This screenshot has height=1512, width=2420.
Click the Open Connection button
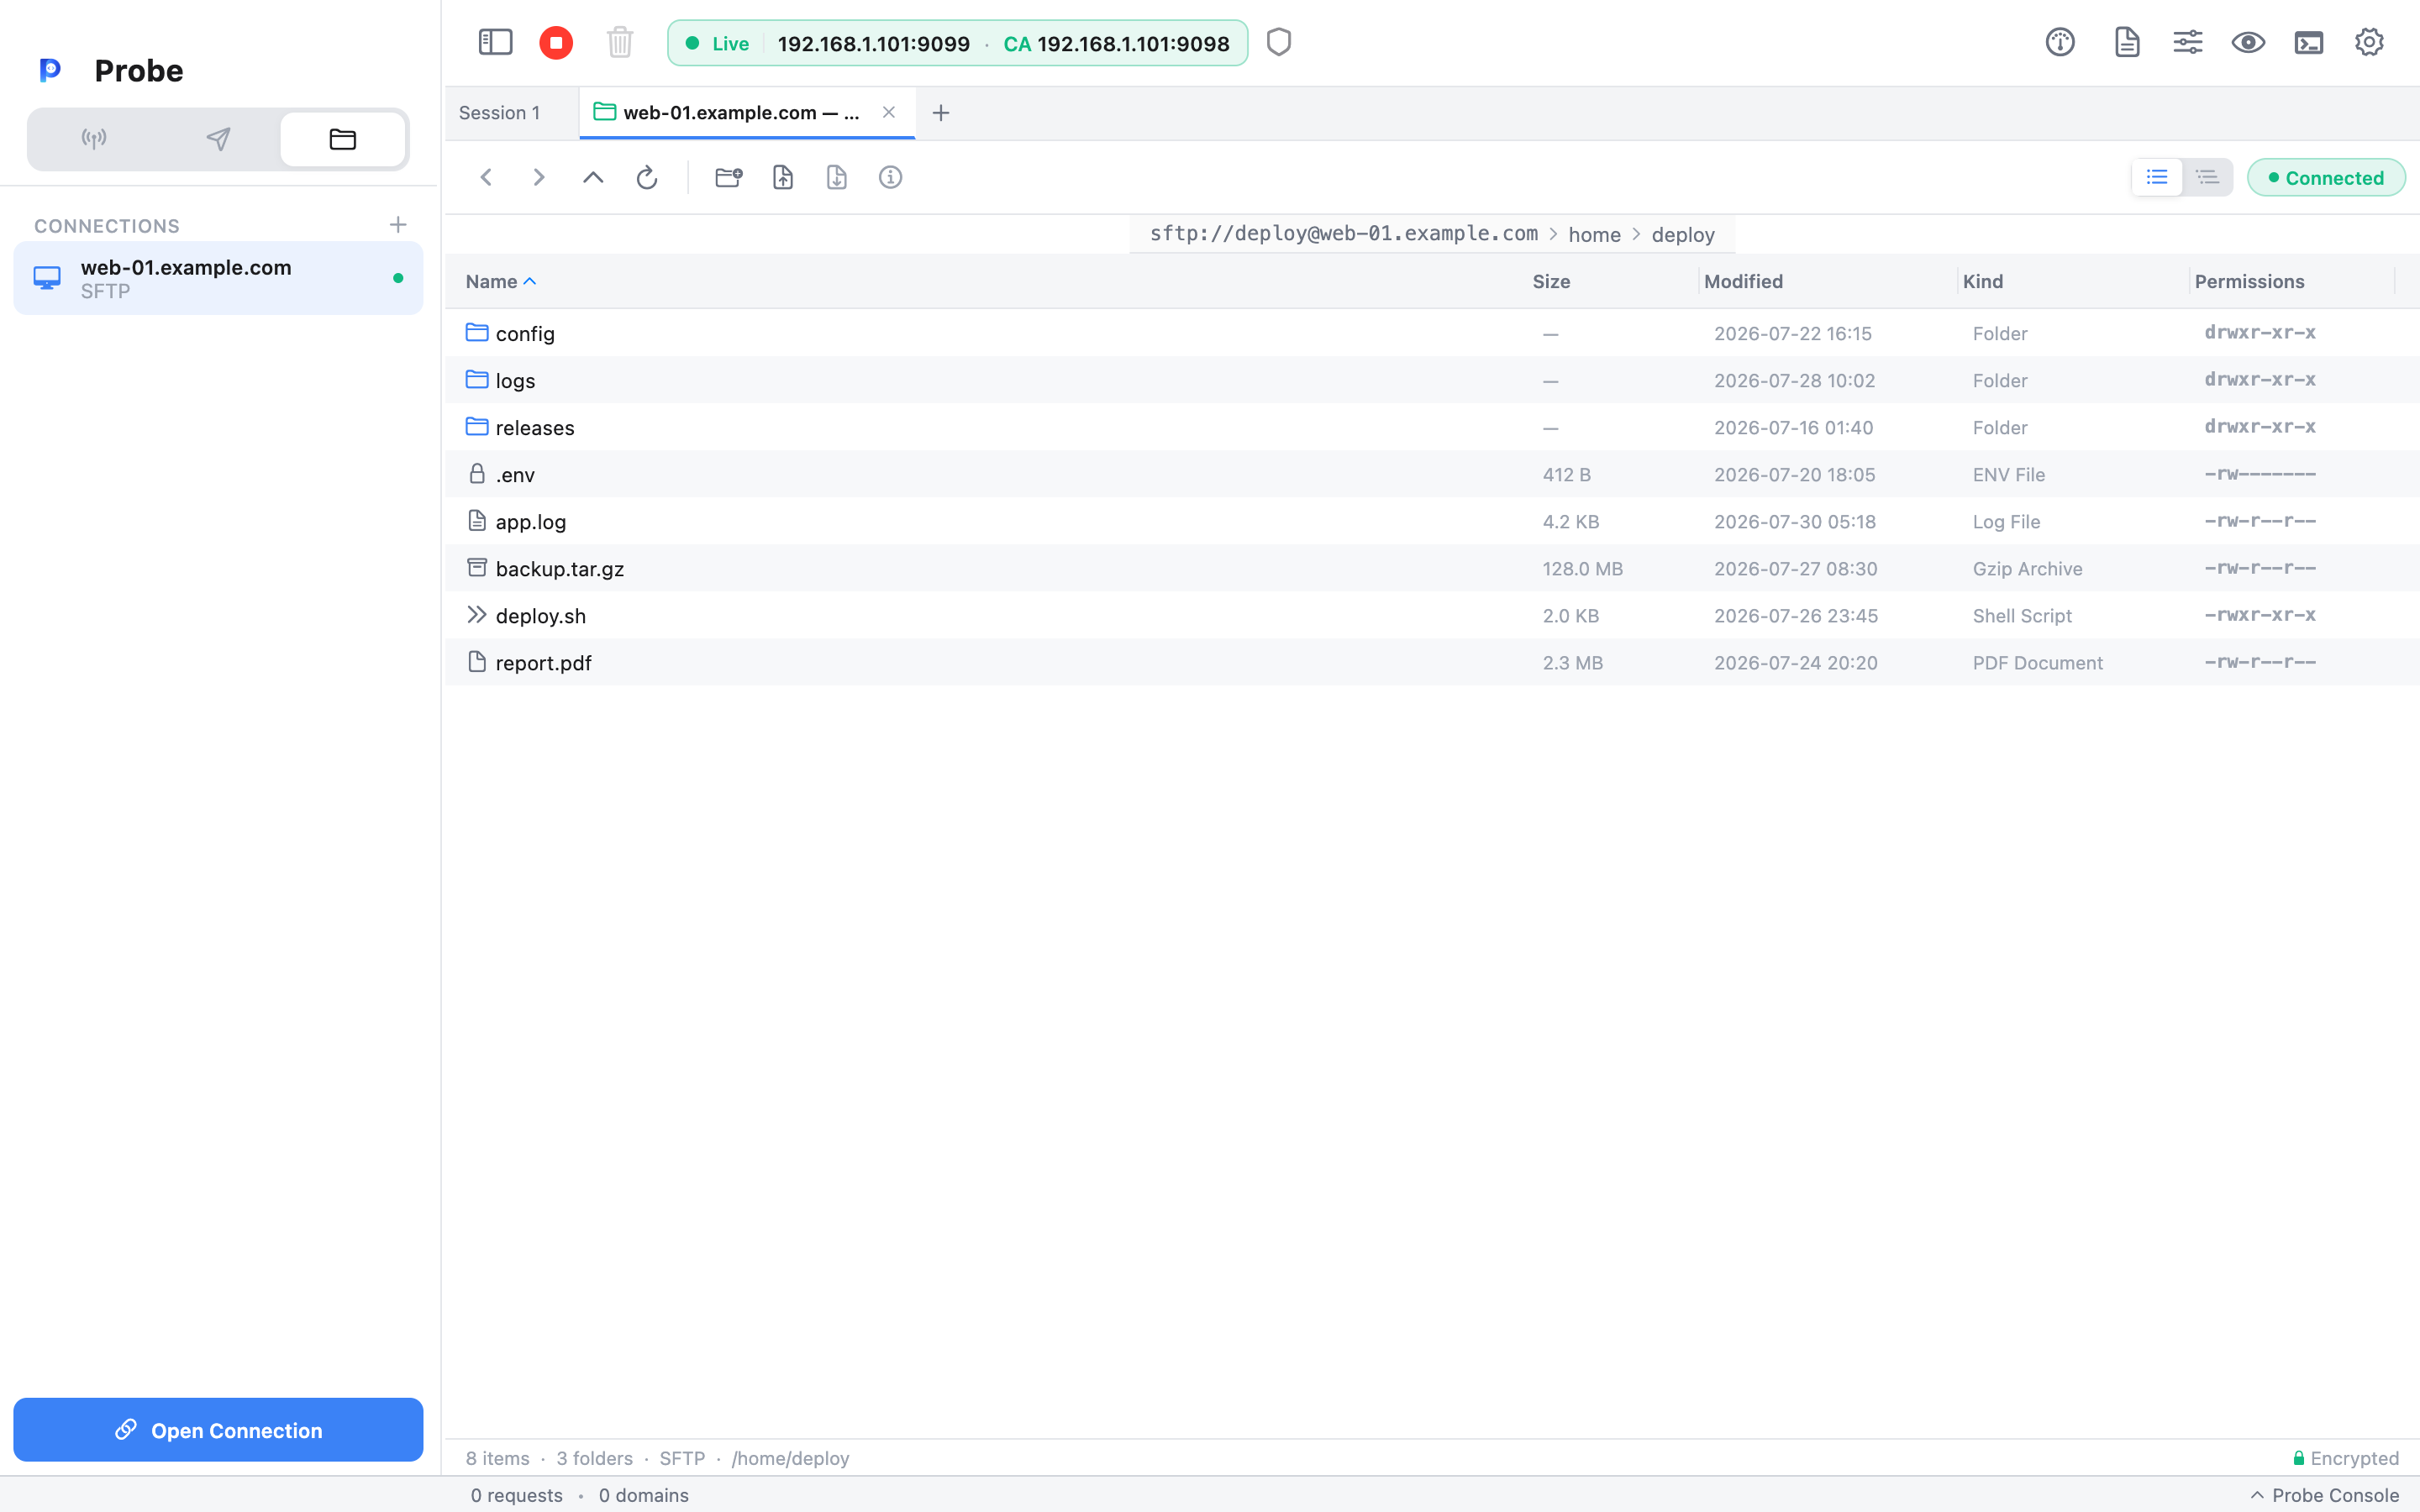(218, 1430)
